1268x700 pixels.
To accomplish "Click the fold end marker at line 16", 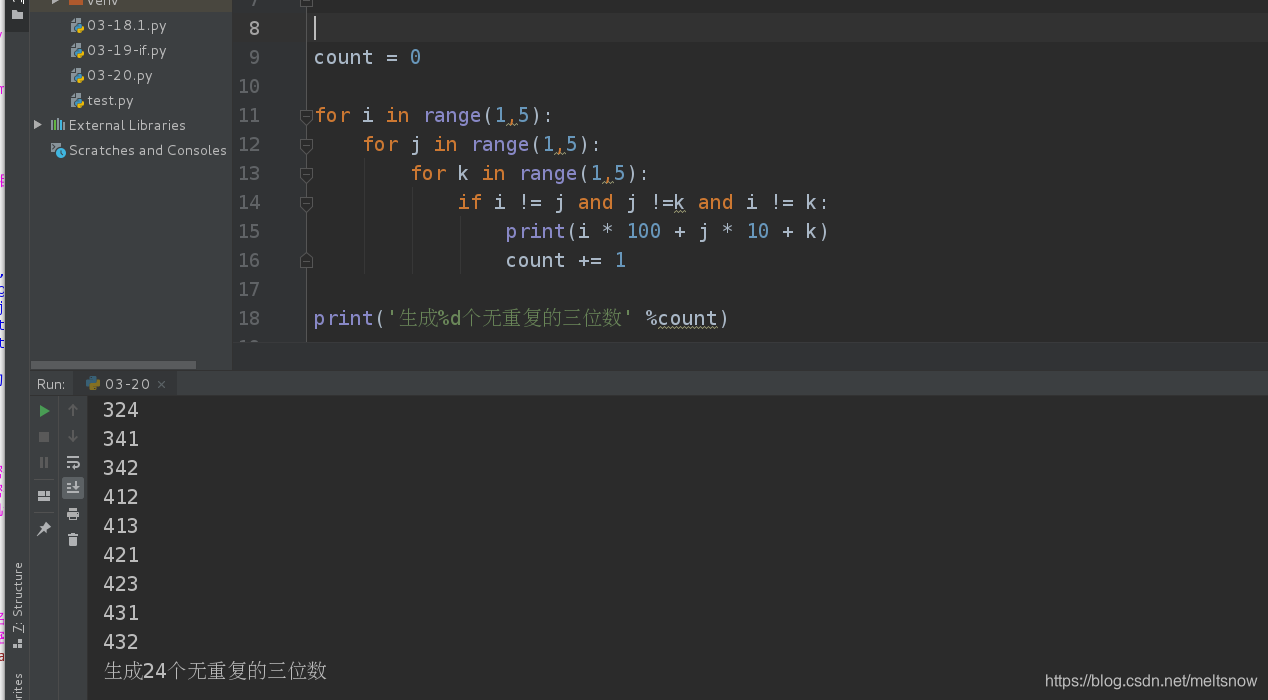I will tap(307, 260).
